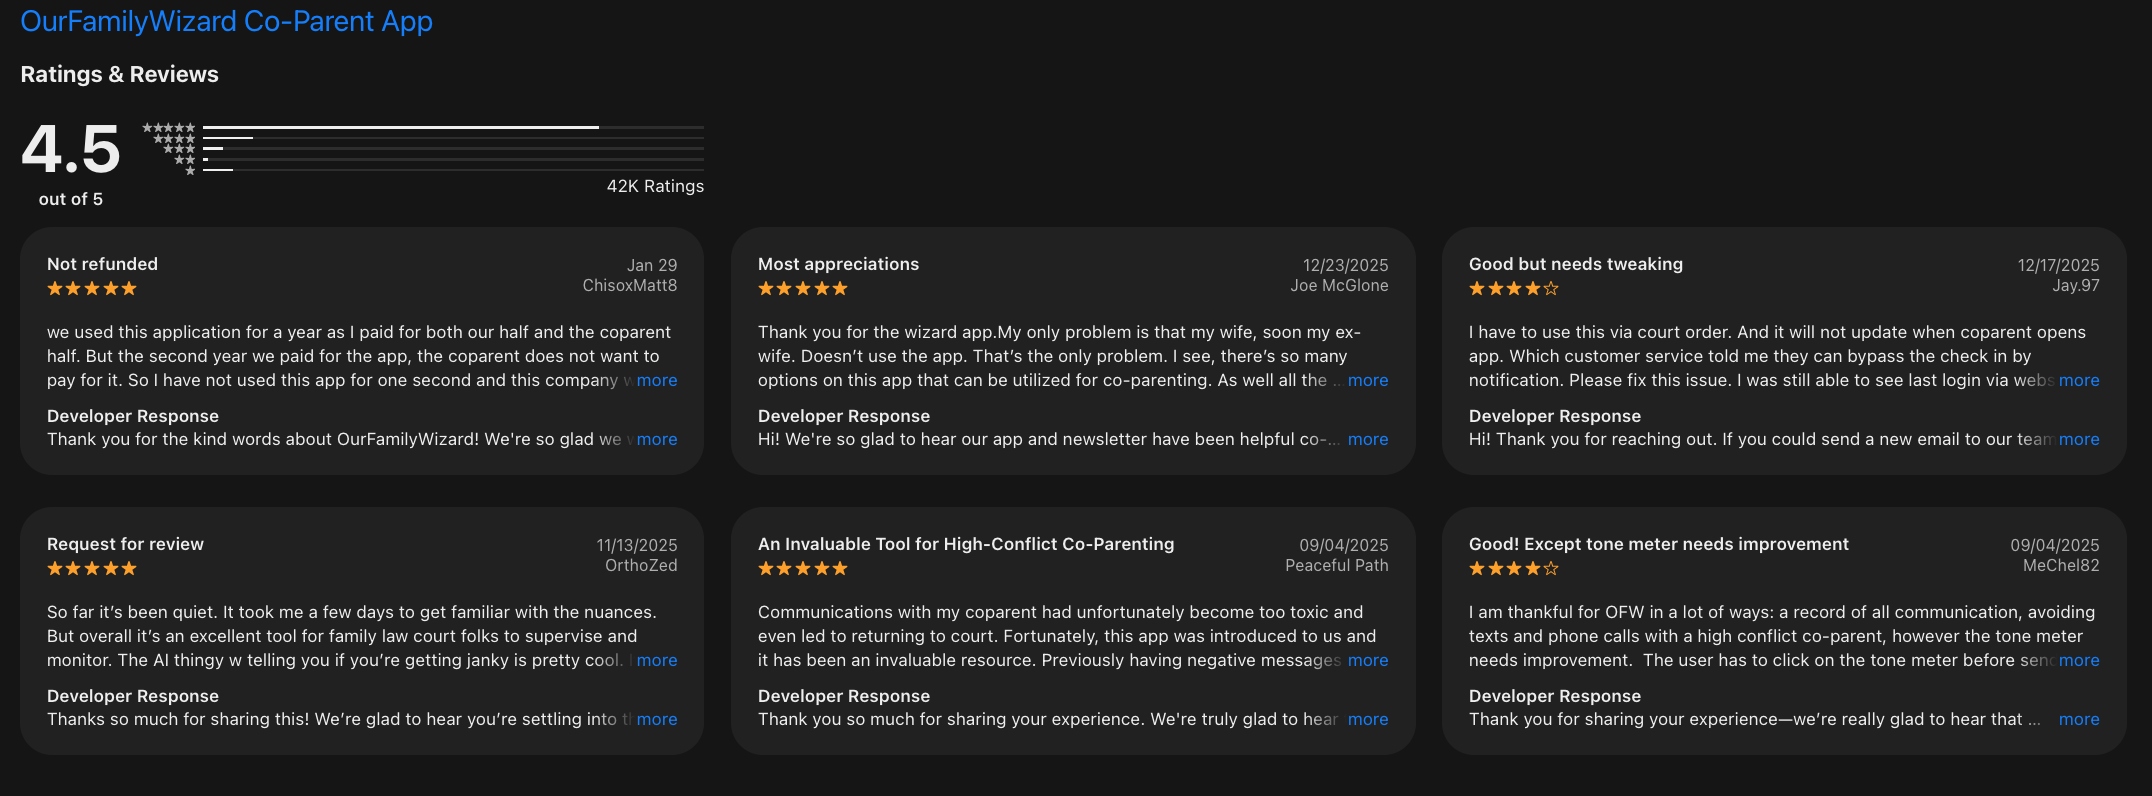Click the four-star icon in the rating breakdown

(x=174, y=138)
